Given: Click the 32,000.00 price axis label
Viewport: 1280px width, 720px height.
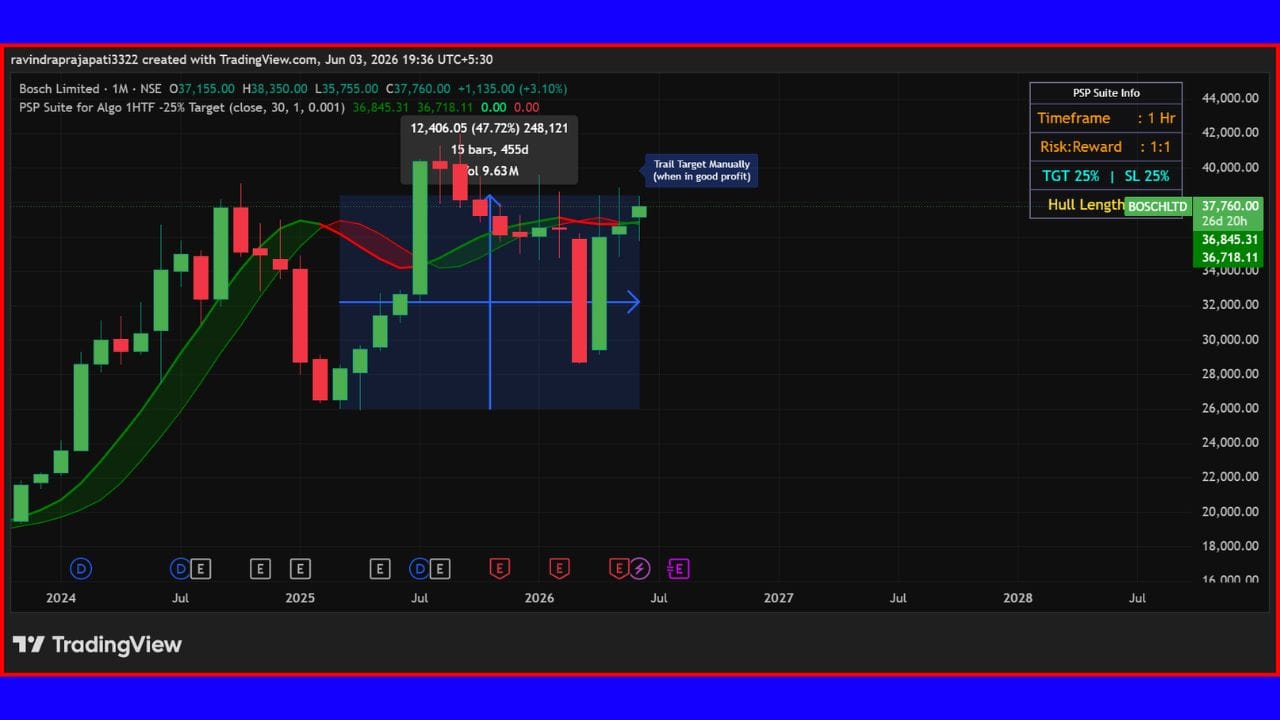Looking at the screenshot, I should [1230, 305].
